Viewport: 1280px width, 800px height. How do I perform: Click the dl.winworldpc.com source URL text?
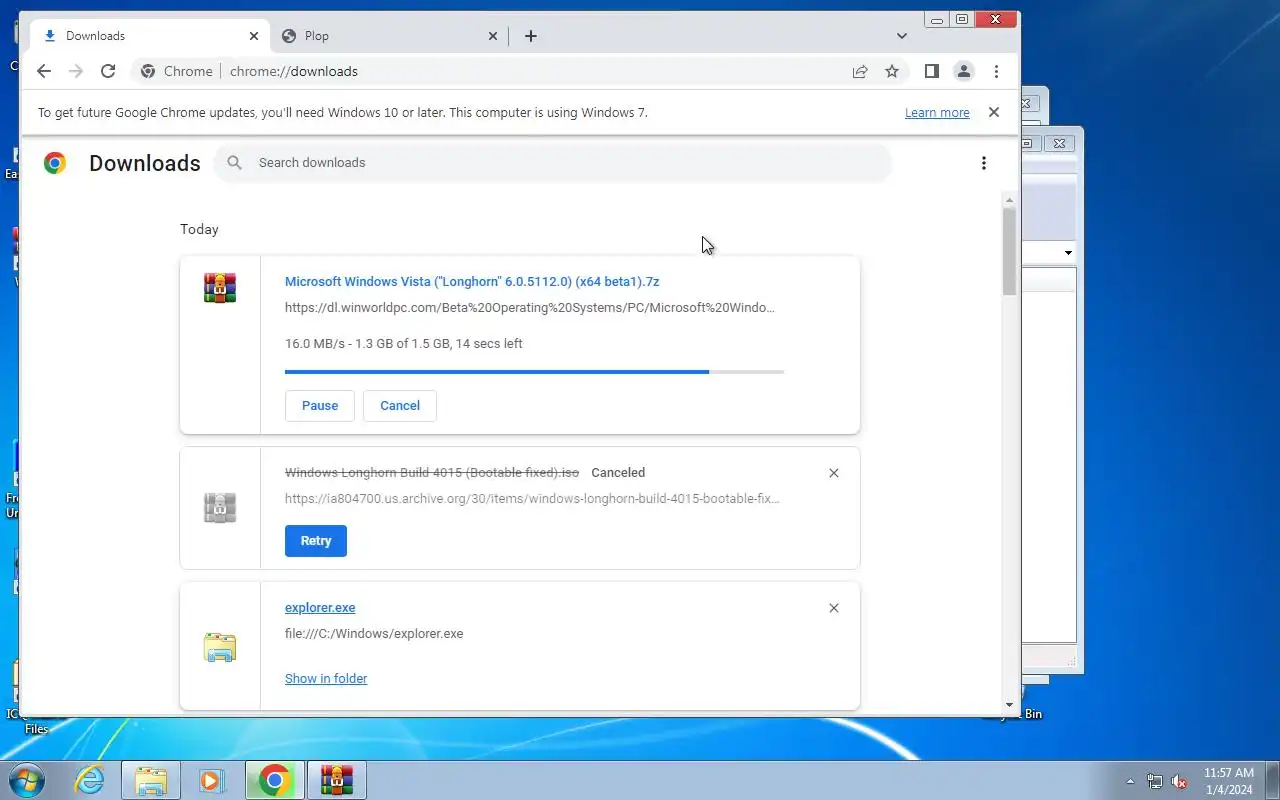tap(530, 308)
